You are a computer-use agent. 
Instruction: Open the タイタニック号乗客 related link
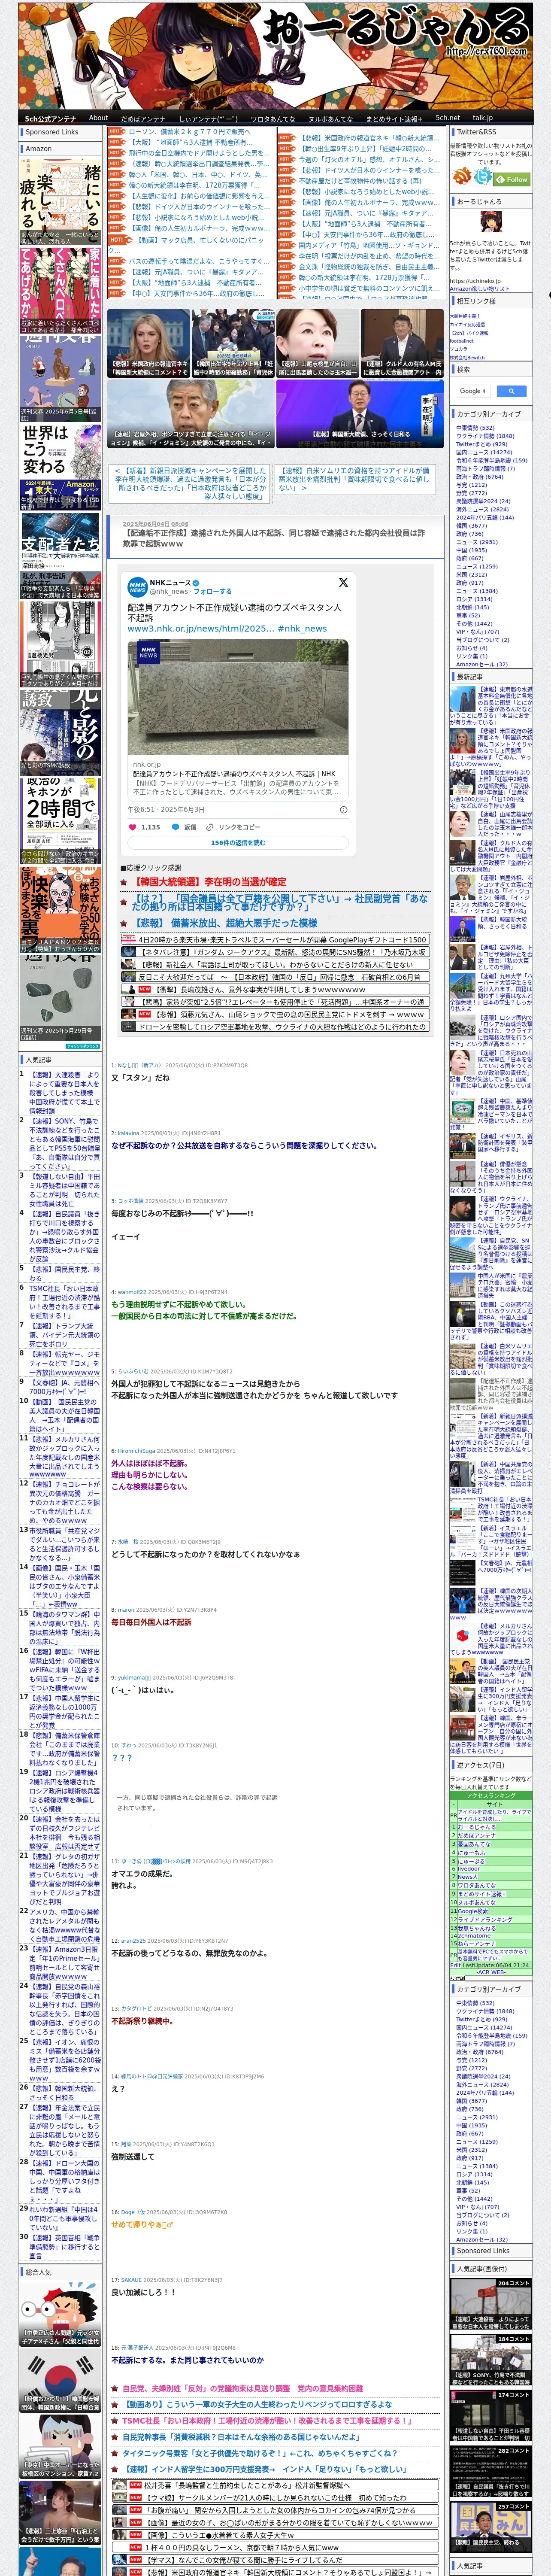(259, 2453)
